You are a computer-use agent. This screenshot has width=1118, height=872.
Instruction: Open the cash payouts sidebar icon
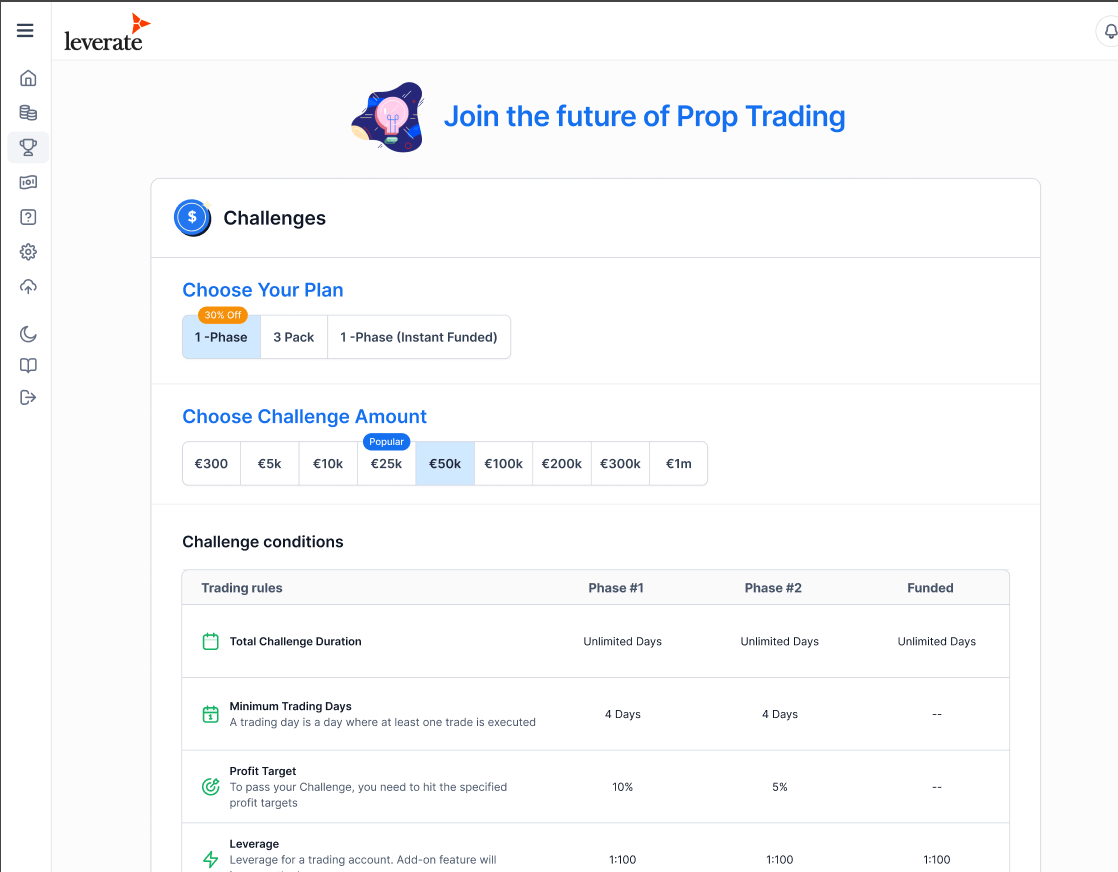tap(28, 182)
